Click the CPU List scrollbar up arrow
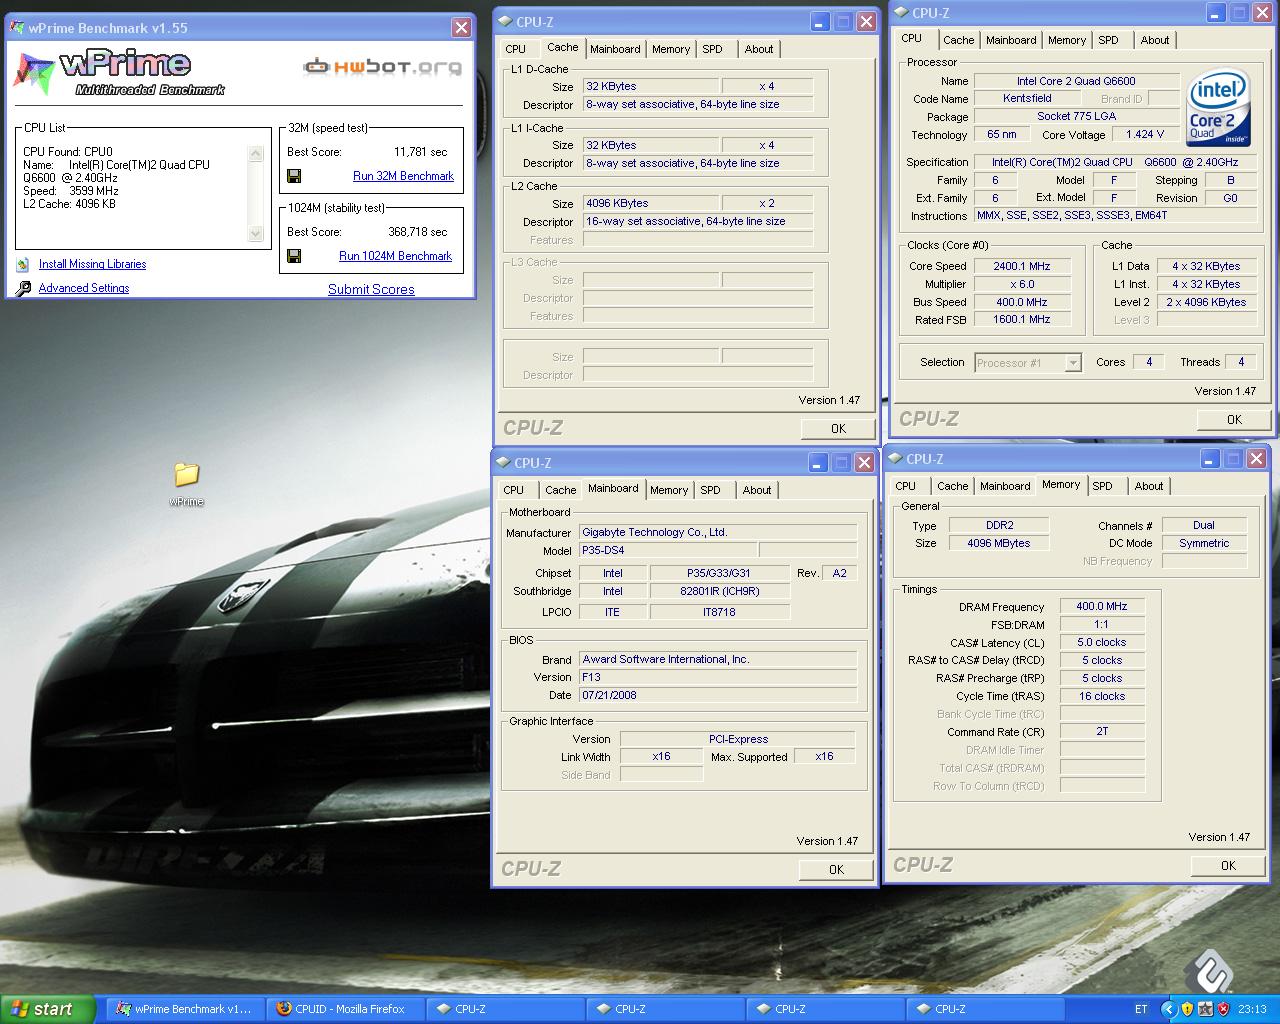Image resolution: width=1280 pixels, height=1024 pixels. (255, 153)
